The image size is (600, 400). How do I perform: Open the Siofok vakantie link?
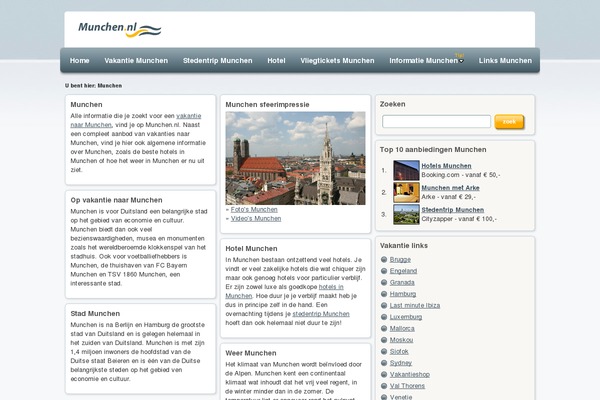(x=399, y=351)
